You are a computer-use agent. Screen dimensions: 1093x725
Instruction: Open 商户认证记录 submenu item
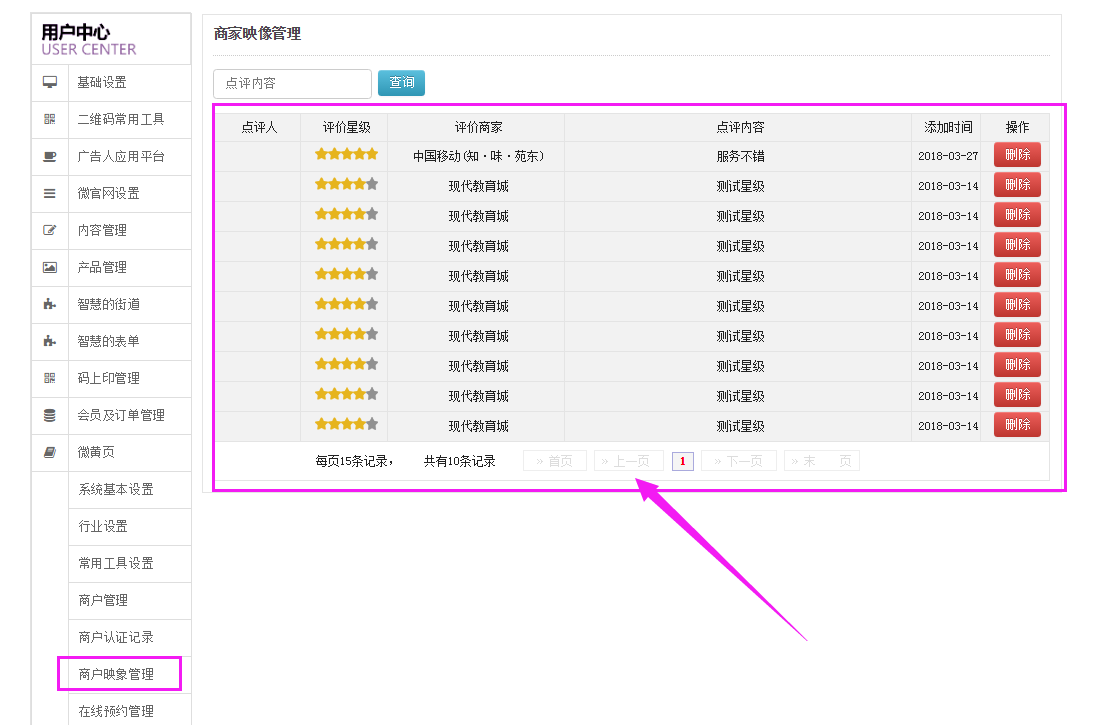click(117, 638)
